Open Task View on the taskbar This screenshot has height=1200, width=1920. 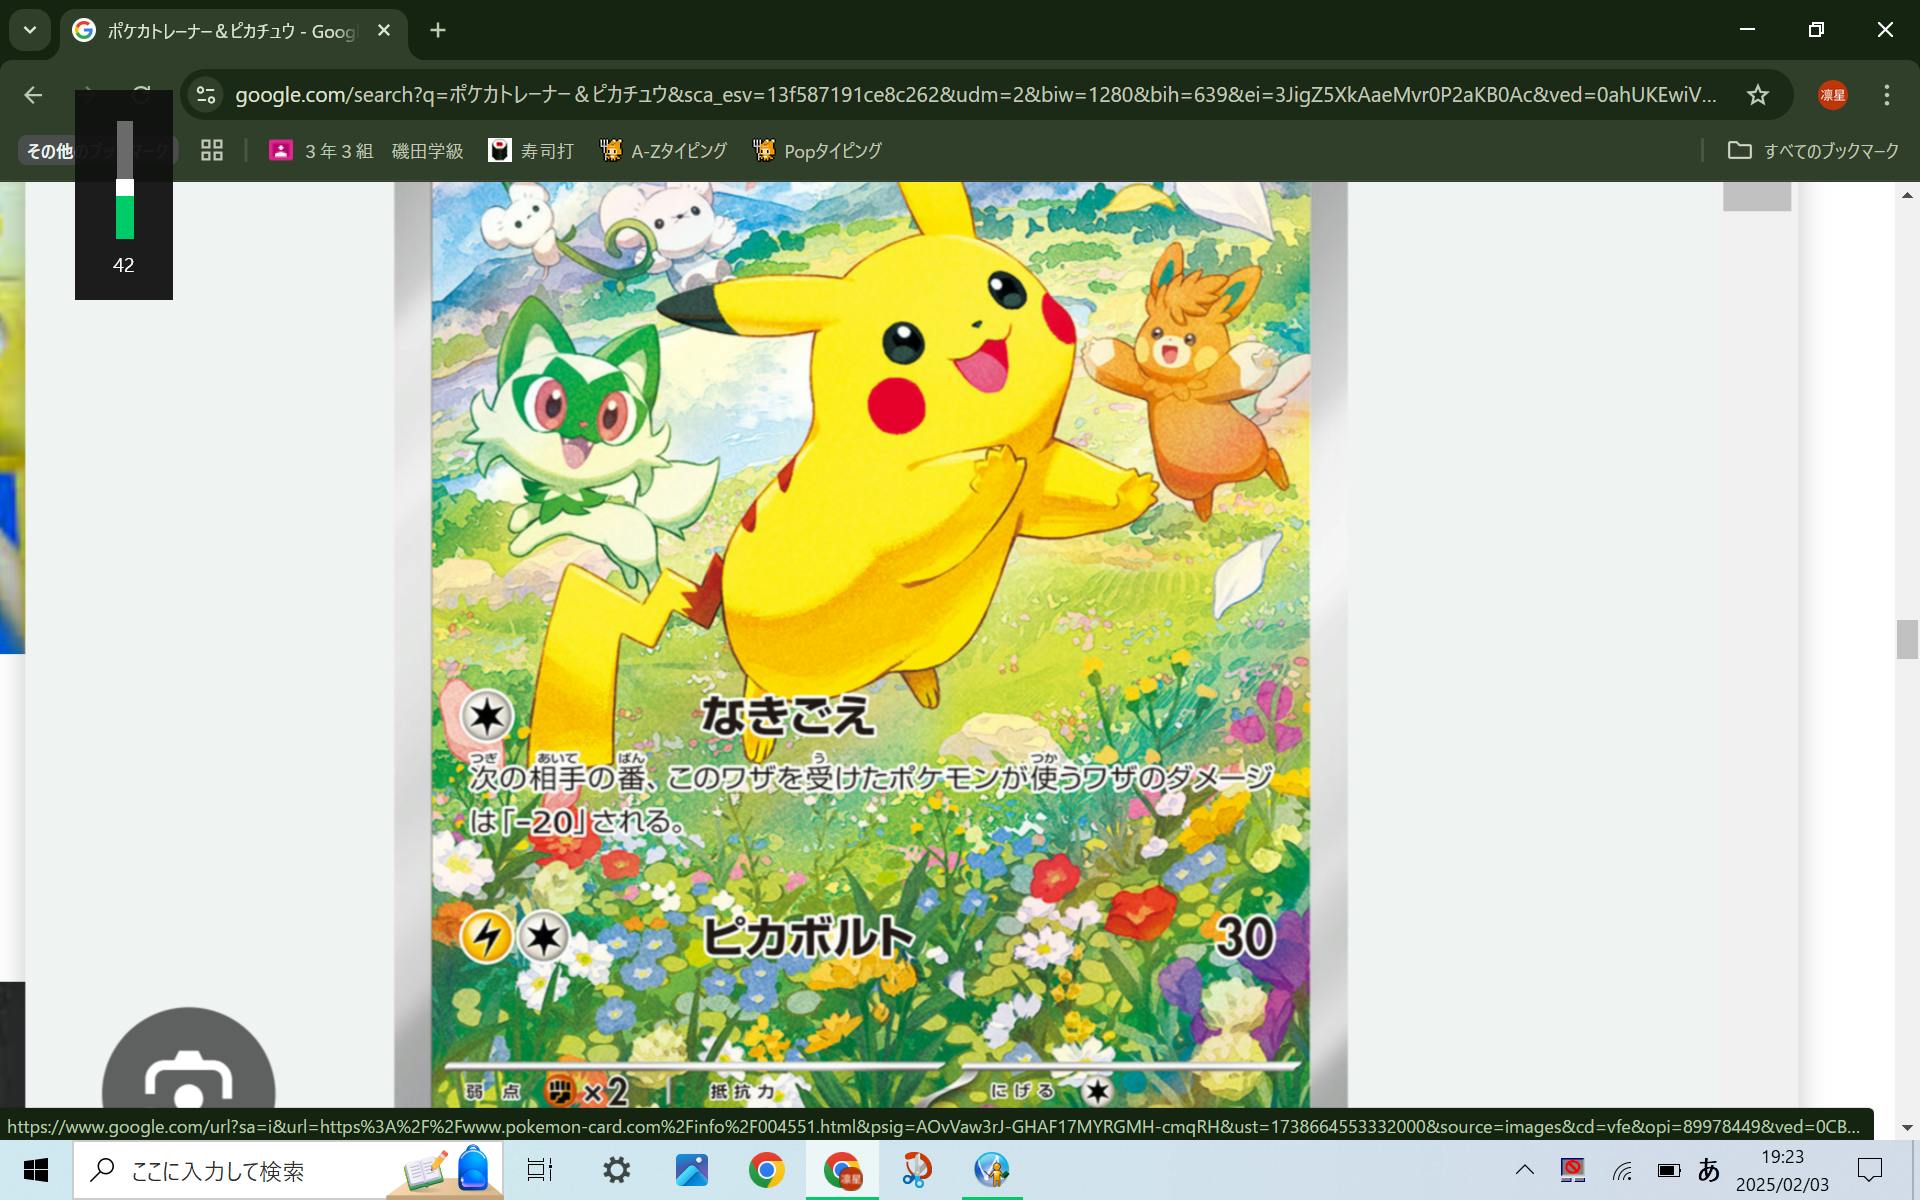[540, 1170]
